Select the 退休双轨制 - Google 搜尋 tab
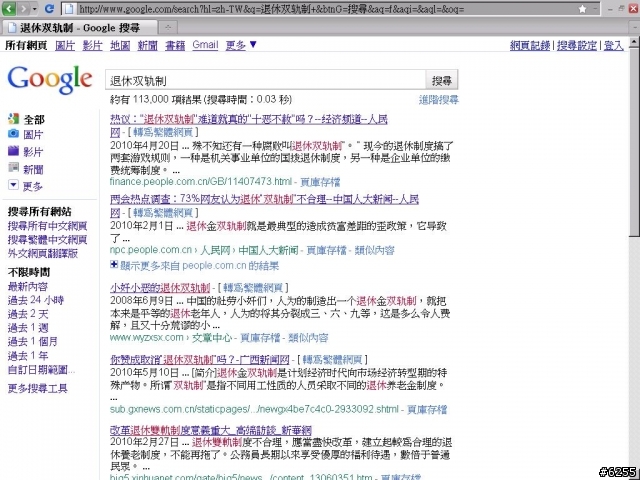 pyautogui.click(x=80, y=27)
